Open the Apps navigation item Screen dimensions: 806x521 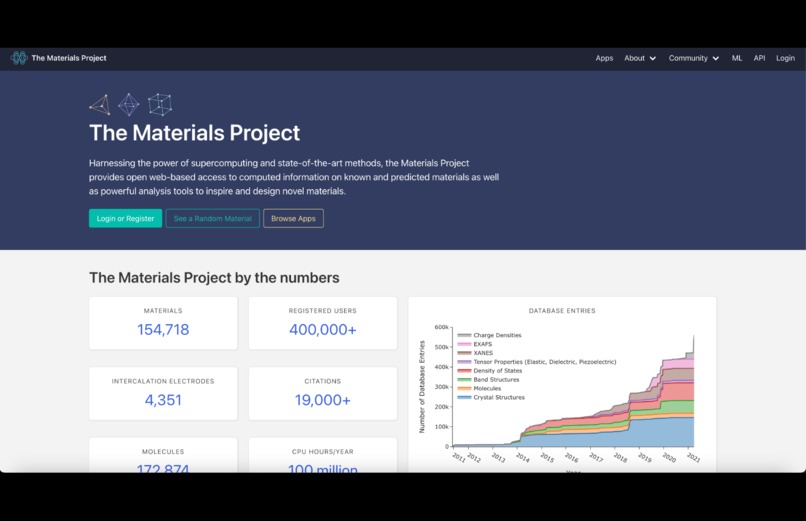(604, 58)
